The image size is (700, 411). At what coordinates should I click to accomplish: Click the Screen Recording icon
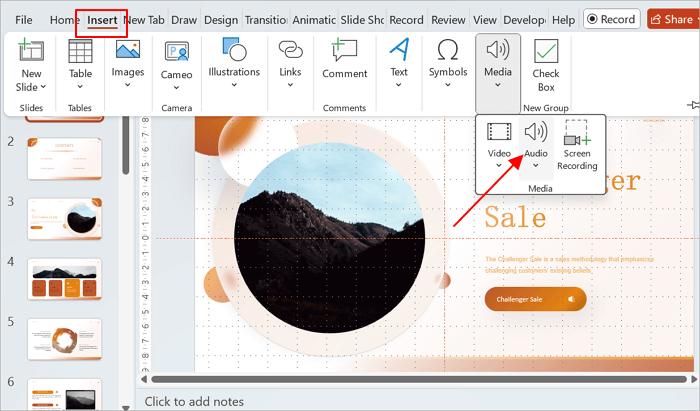[577, 134]
